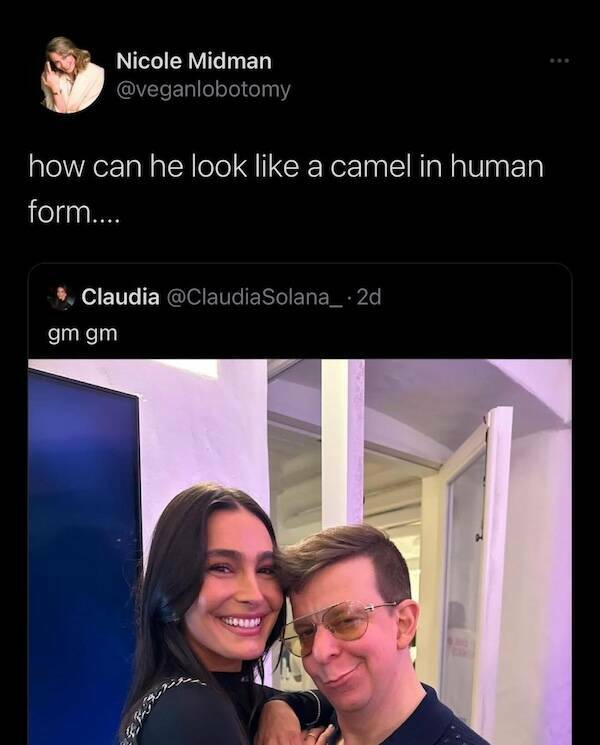The height and width of the screenshot is (745, 600).
Task: Click the open white door in photo
Action: point(475,560)
